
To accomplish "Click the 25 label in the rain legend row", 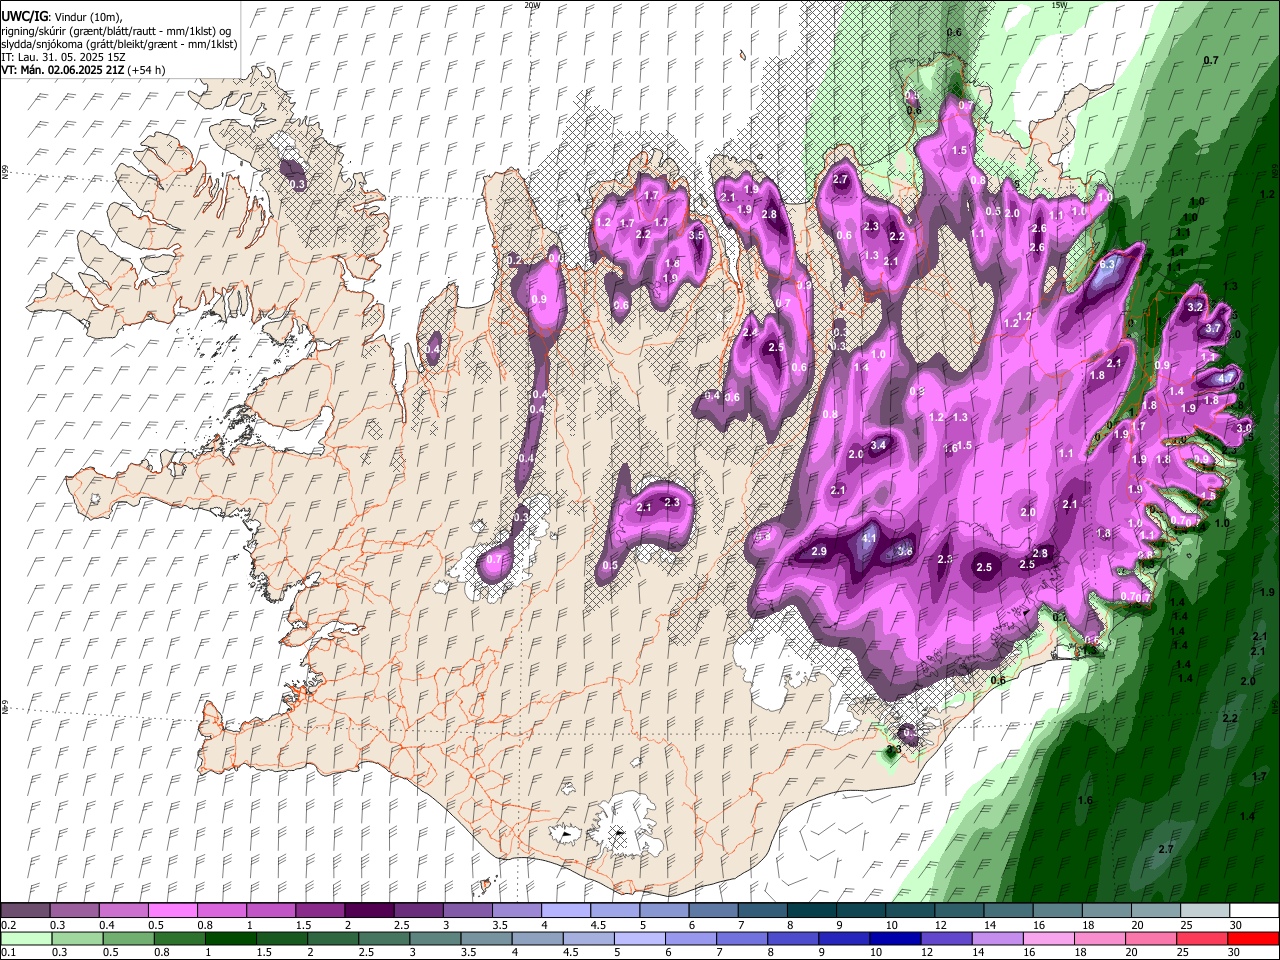I will pos(1183,952).
